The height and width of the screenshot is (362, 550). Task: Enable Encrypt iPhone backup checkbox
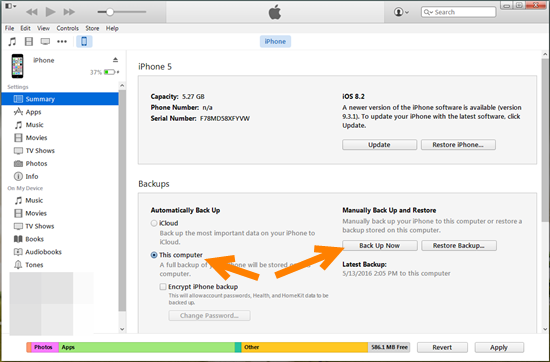pyautogui.click(x=163, y=287)
